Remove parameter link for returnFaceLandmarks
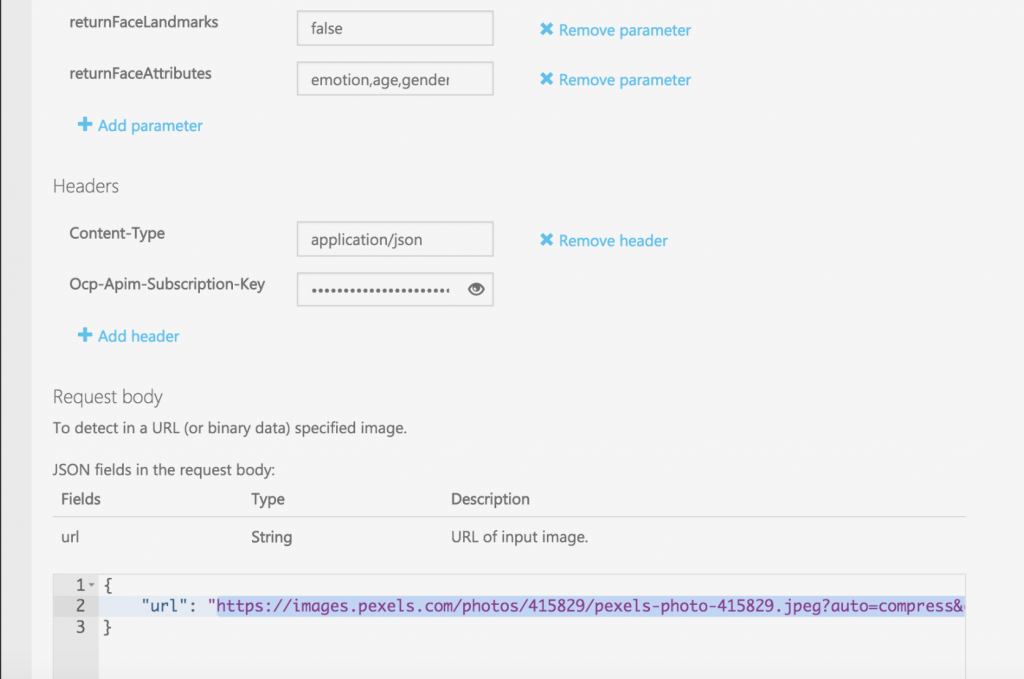1024x679 pixels. [624, 30]
